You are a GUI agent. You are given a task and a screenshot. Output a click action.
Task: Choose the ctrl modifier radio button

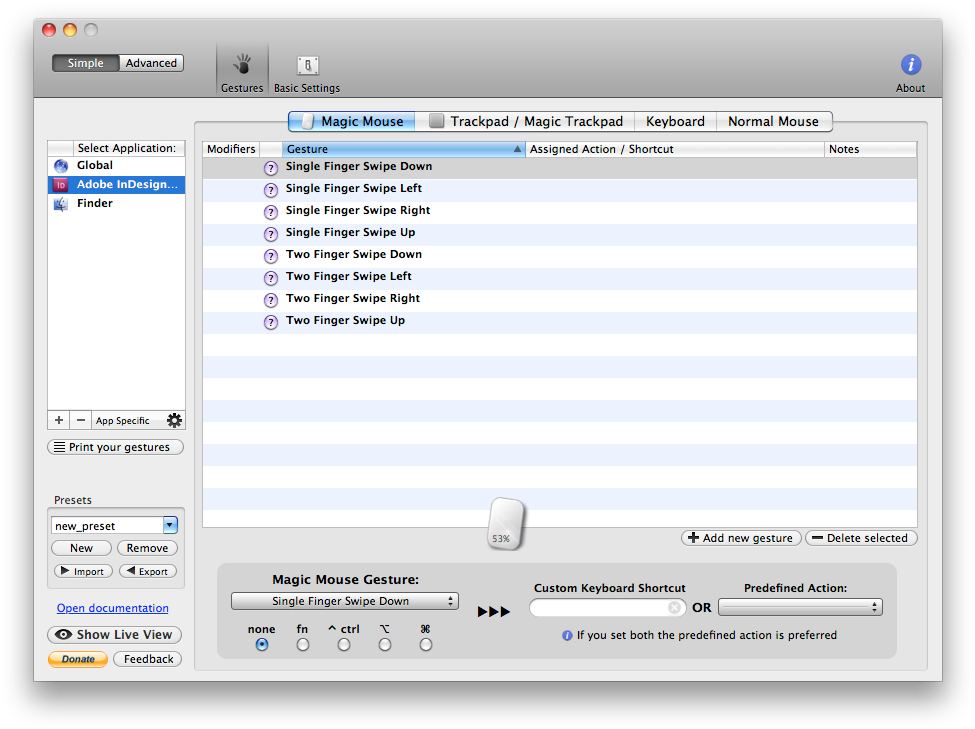click(343, 645)
